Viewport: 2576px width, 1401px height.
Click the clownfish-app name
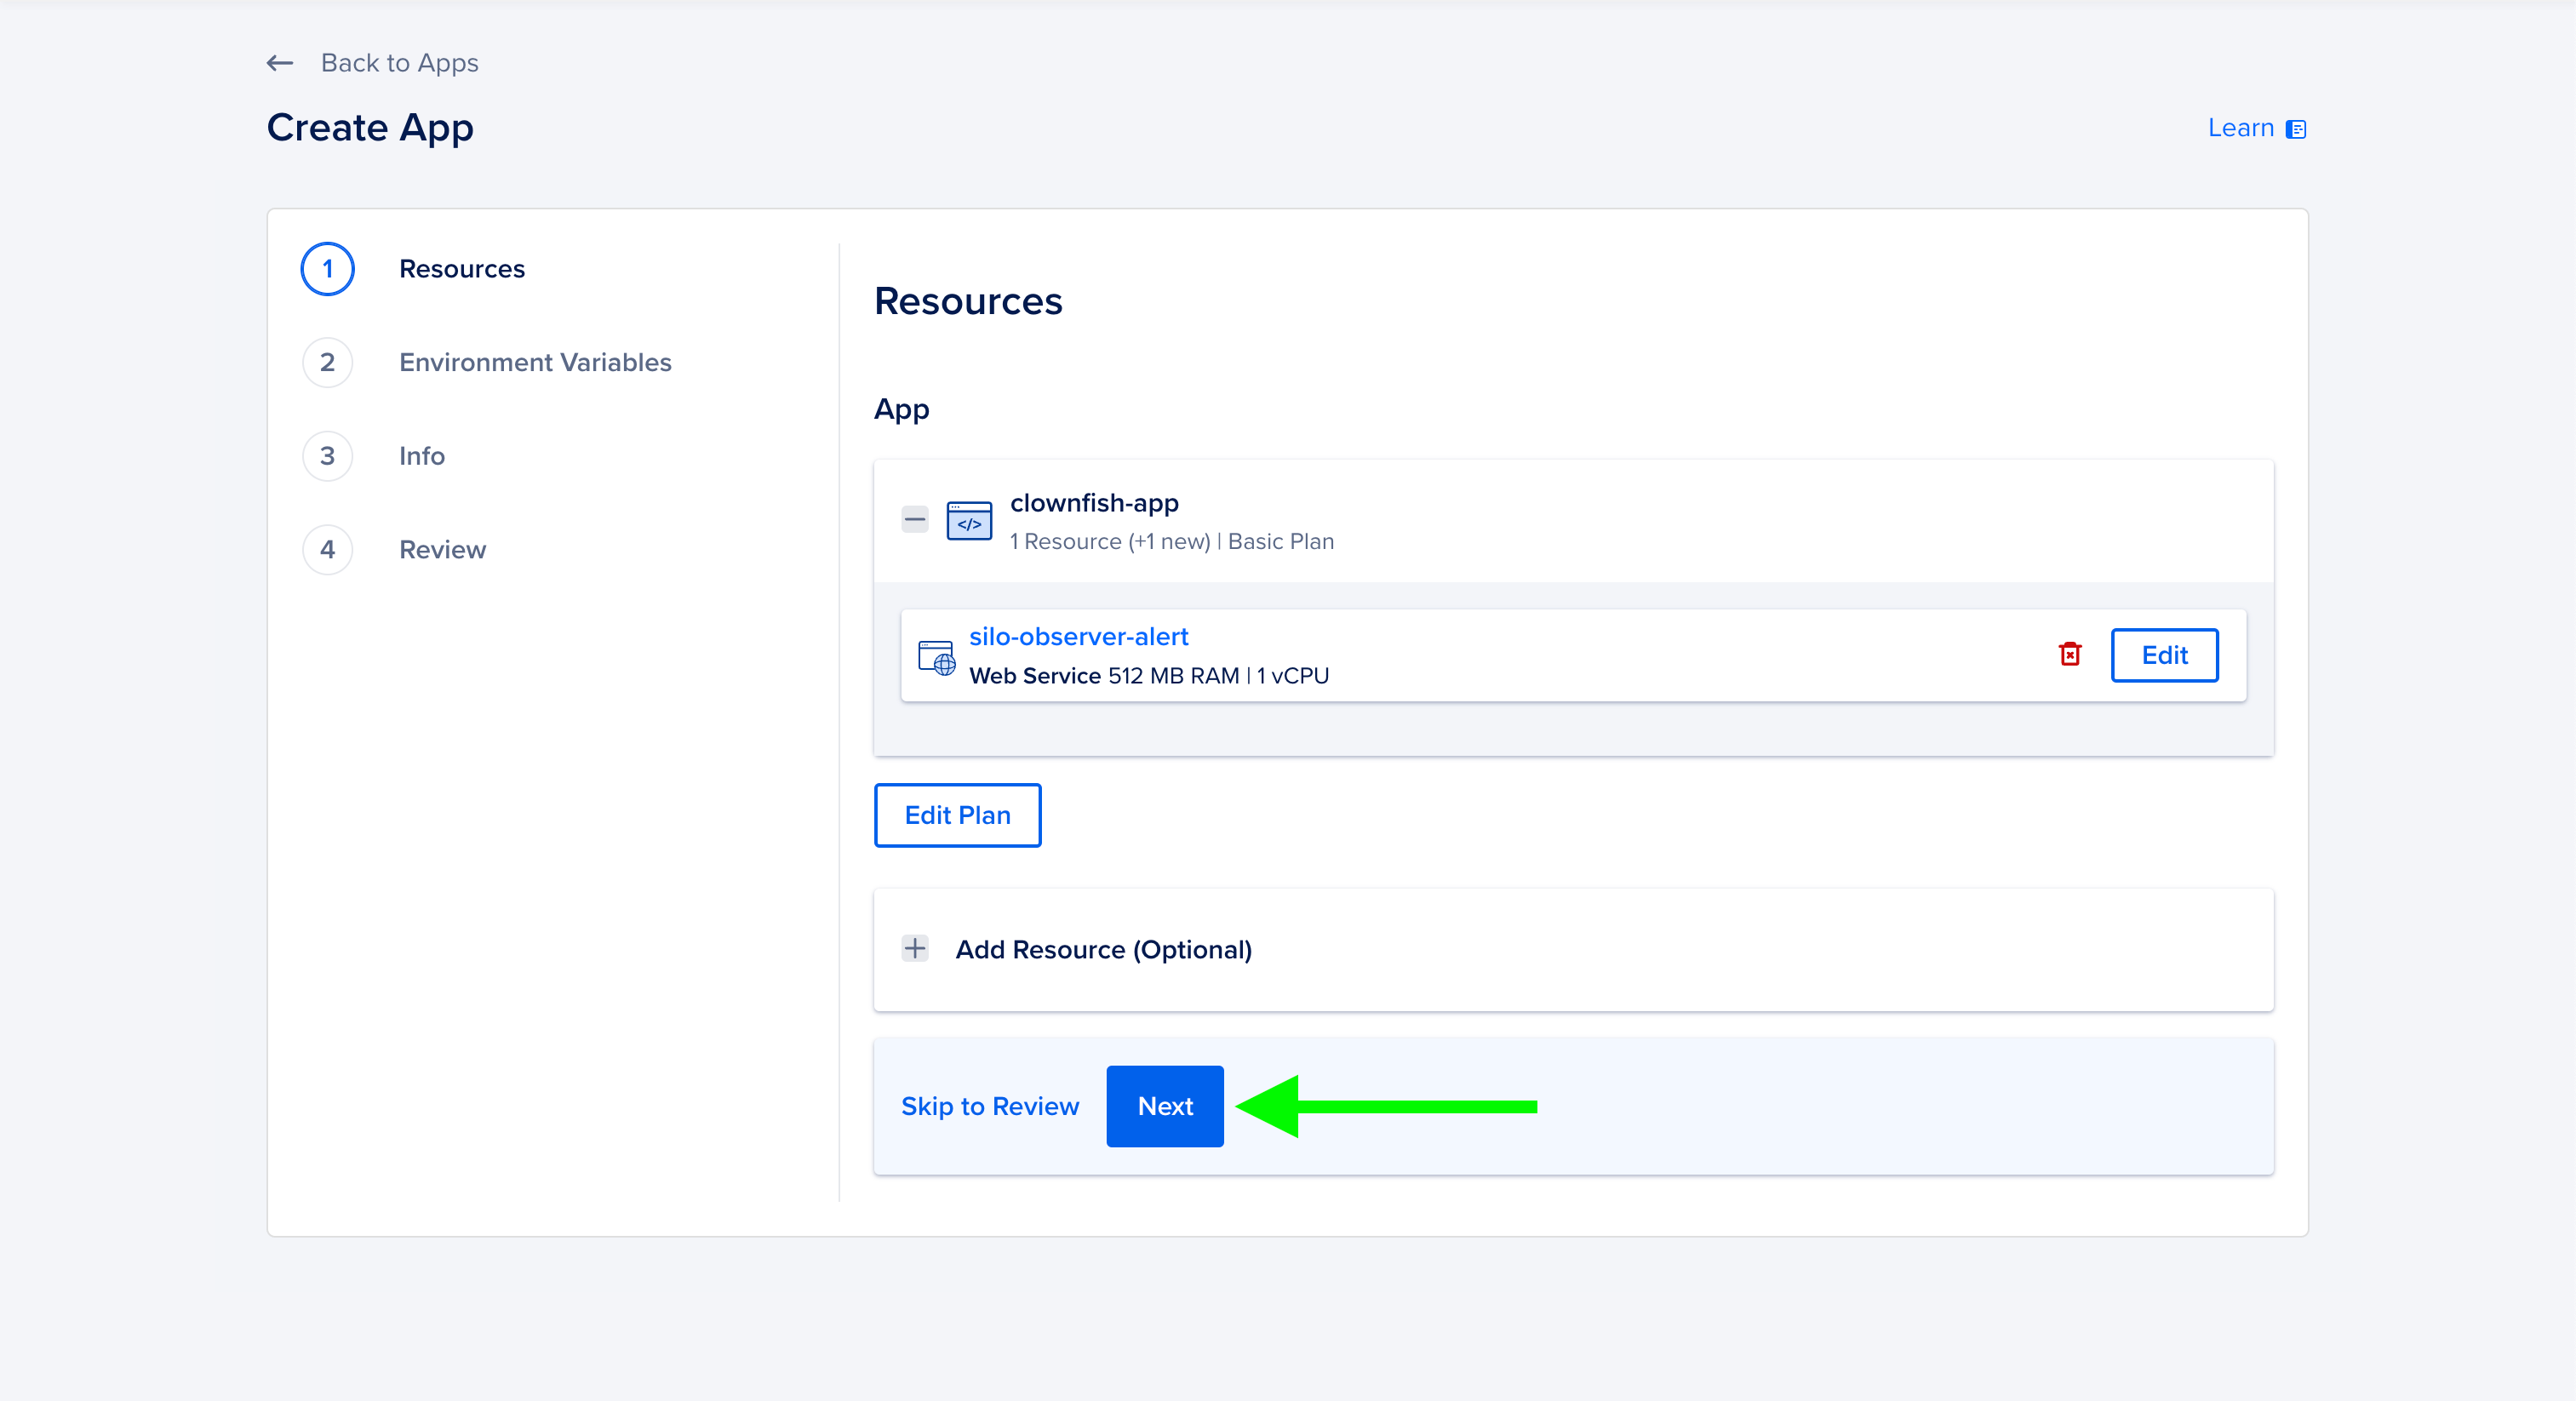[1094, 503]
